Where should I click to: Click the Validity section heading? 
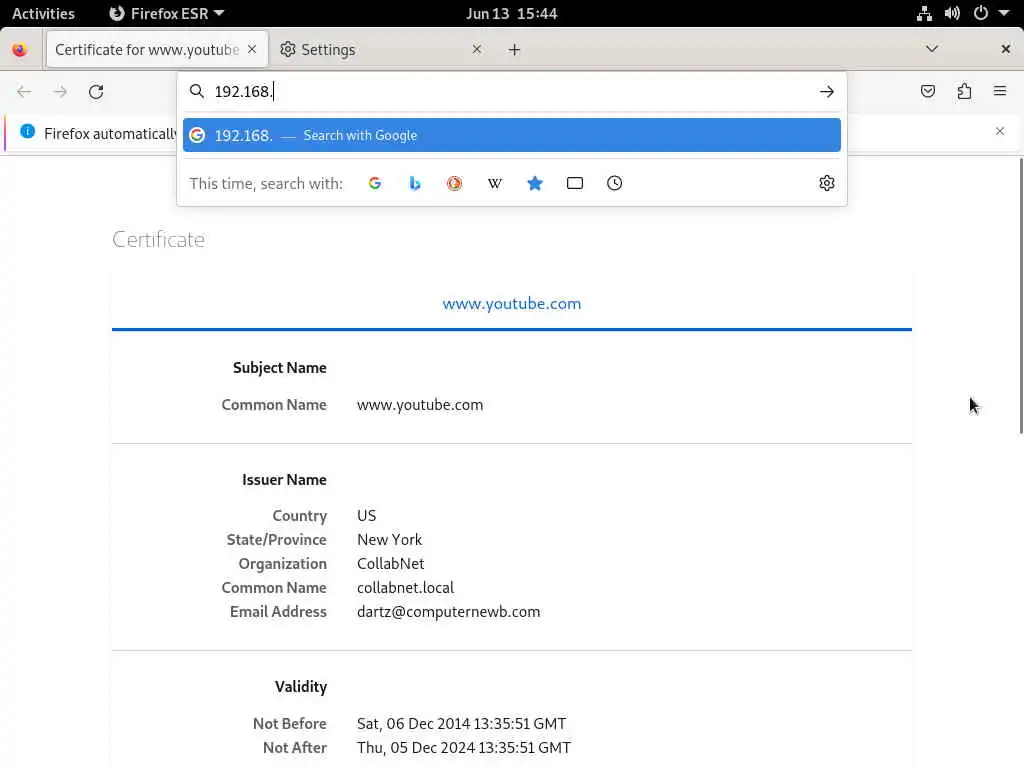[301, 687]
